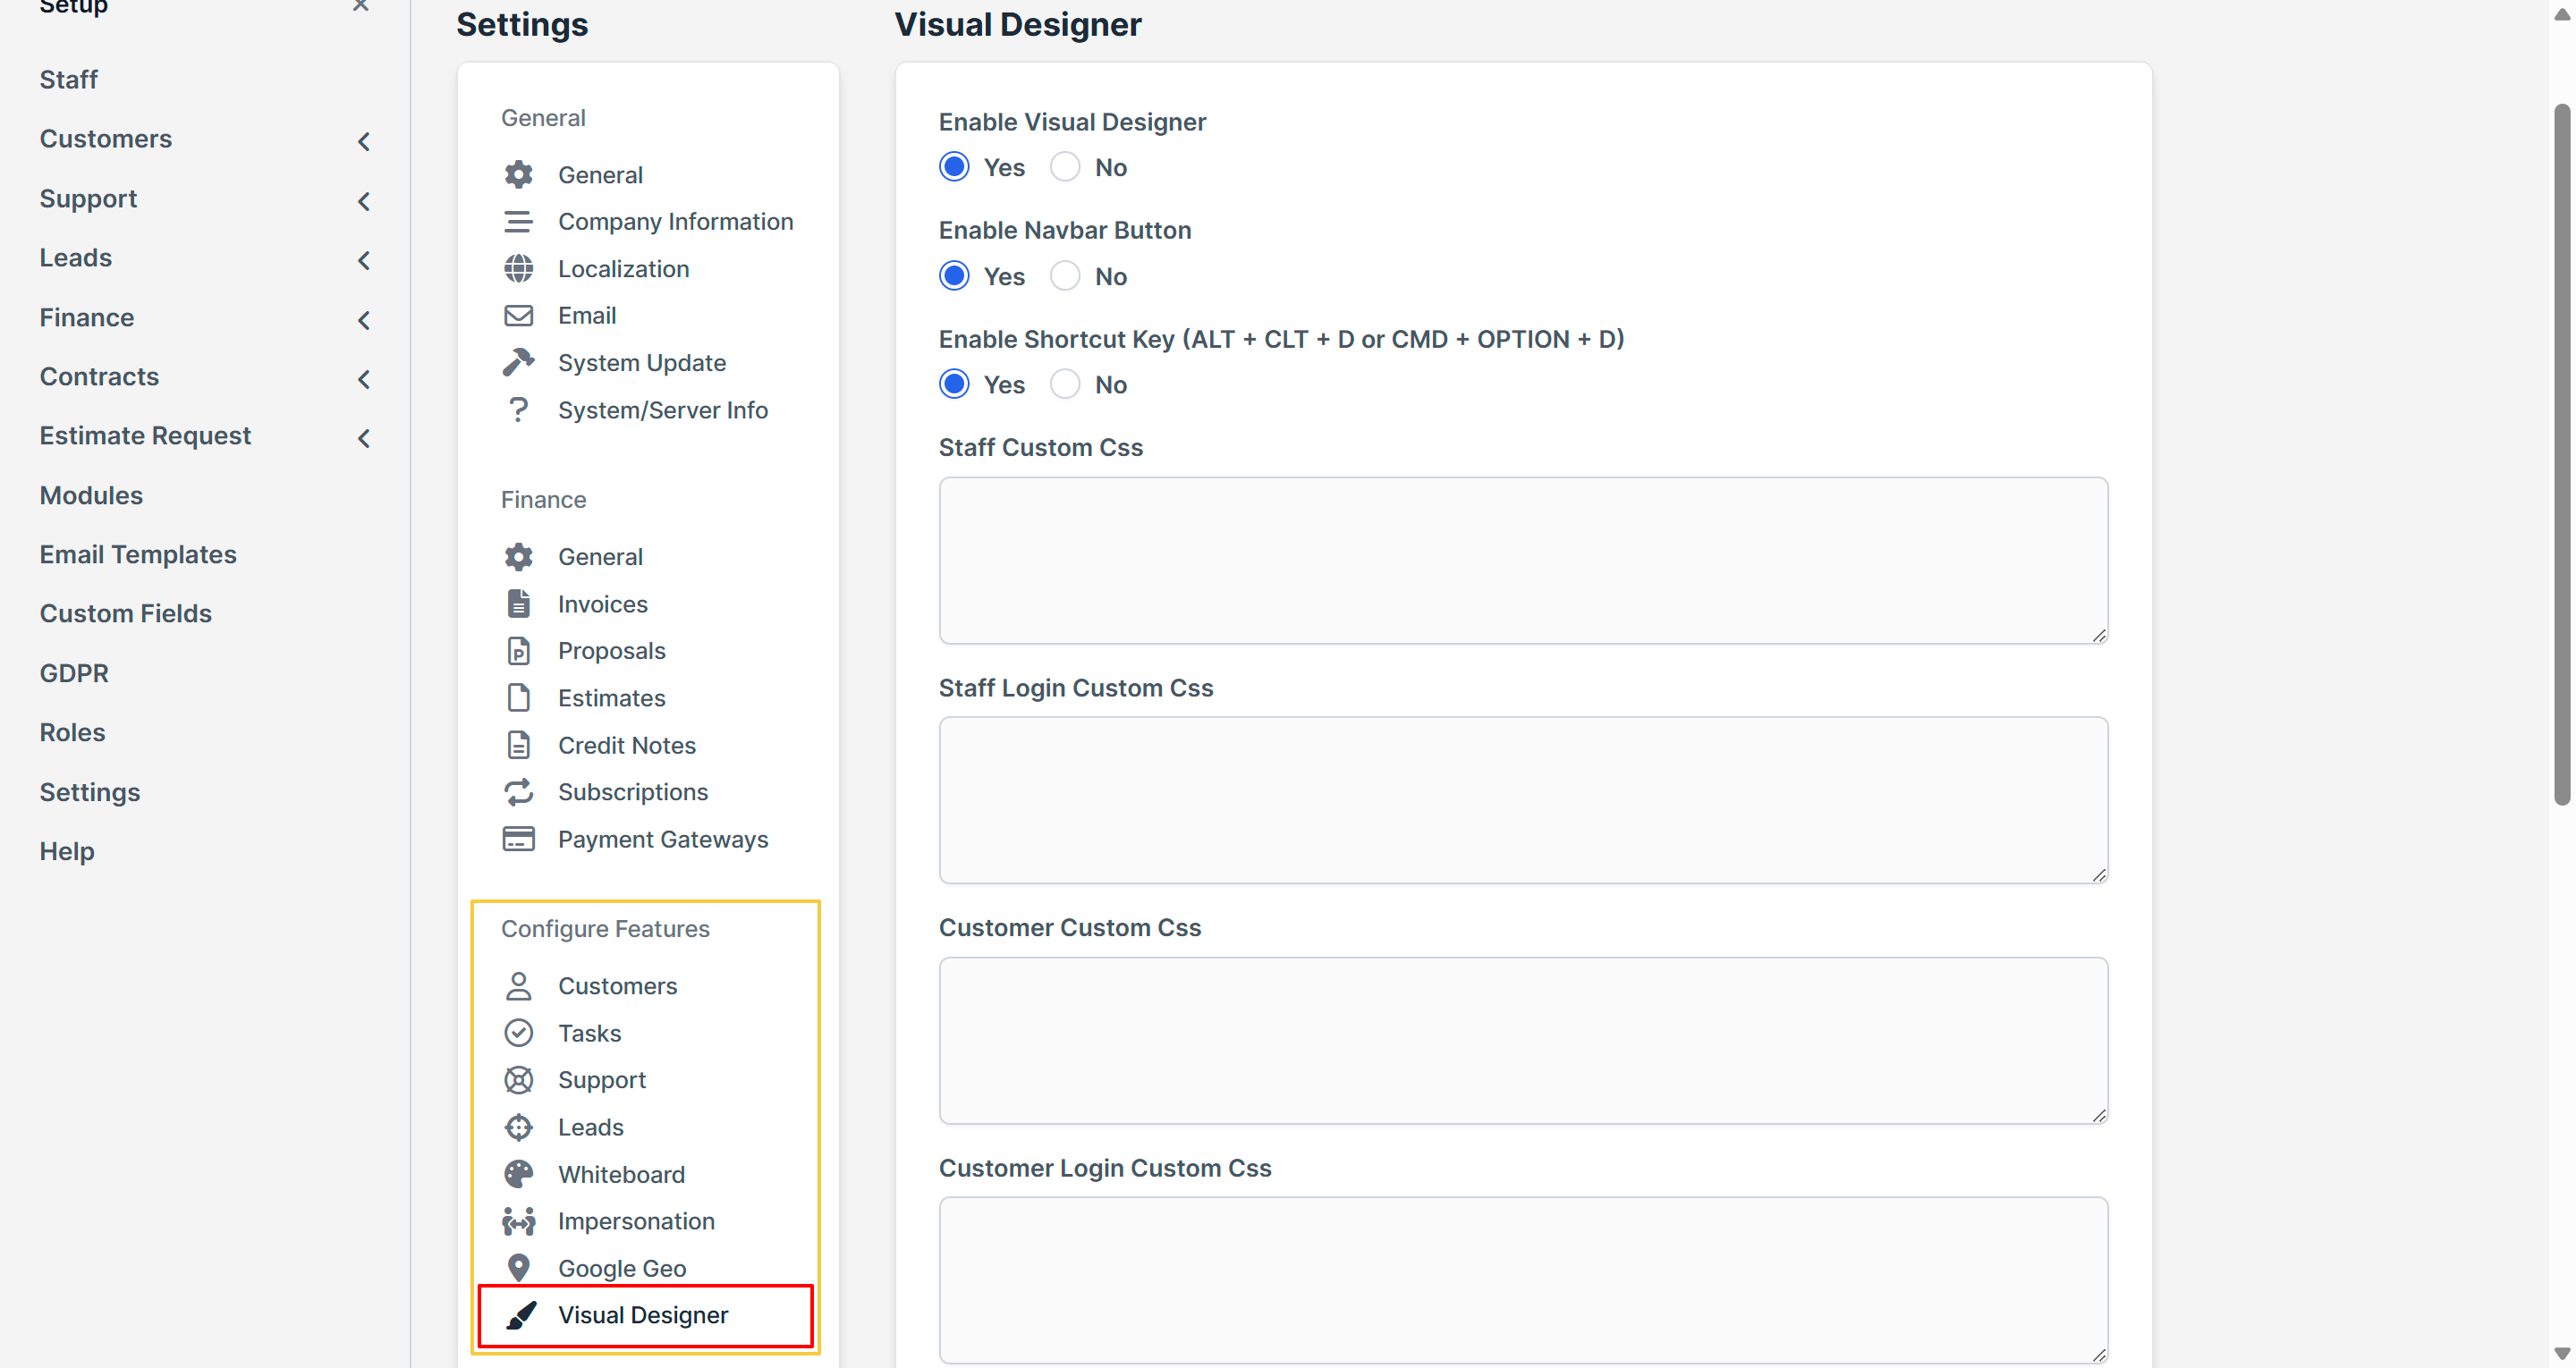Open Email Templates in the Setup menu
Screen dimensions: 2576x1368
[138, 554]
